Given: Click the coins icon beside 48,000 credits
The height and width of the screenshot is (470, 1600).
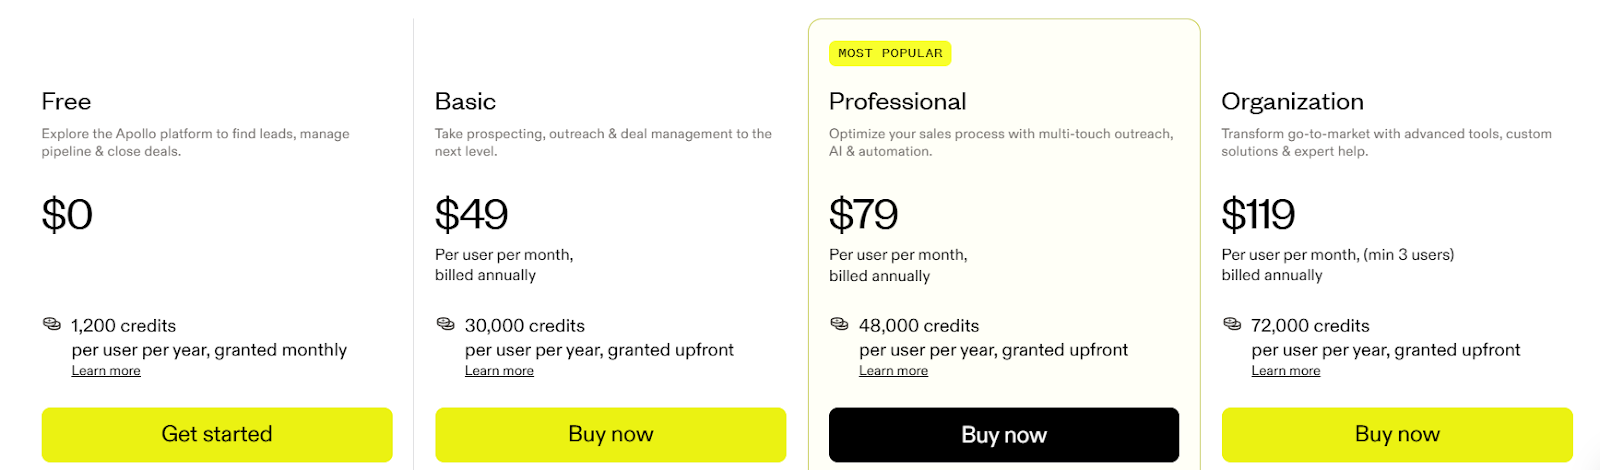Looking at the screenshot, I should pyautogui.click(x=839, y=324).
